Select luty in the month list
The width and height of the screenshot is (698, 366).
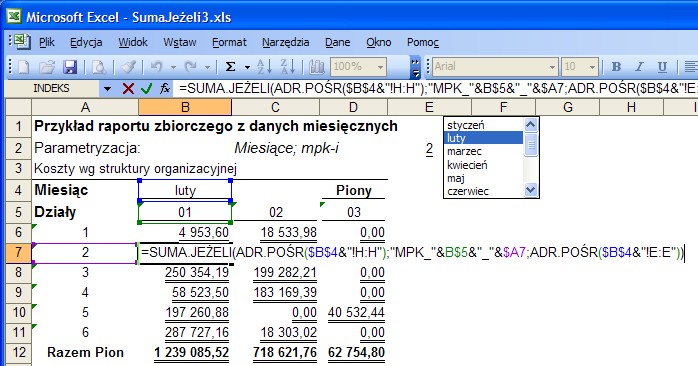(x=484, y=138)
